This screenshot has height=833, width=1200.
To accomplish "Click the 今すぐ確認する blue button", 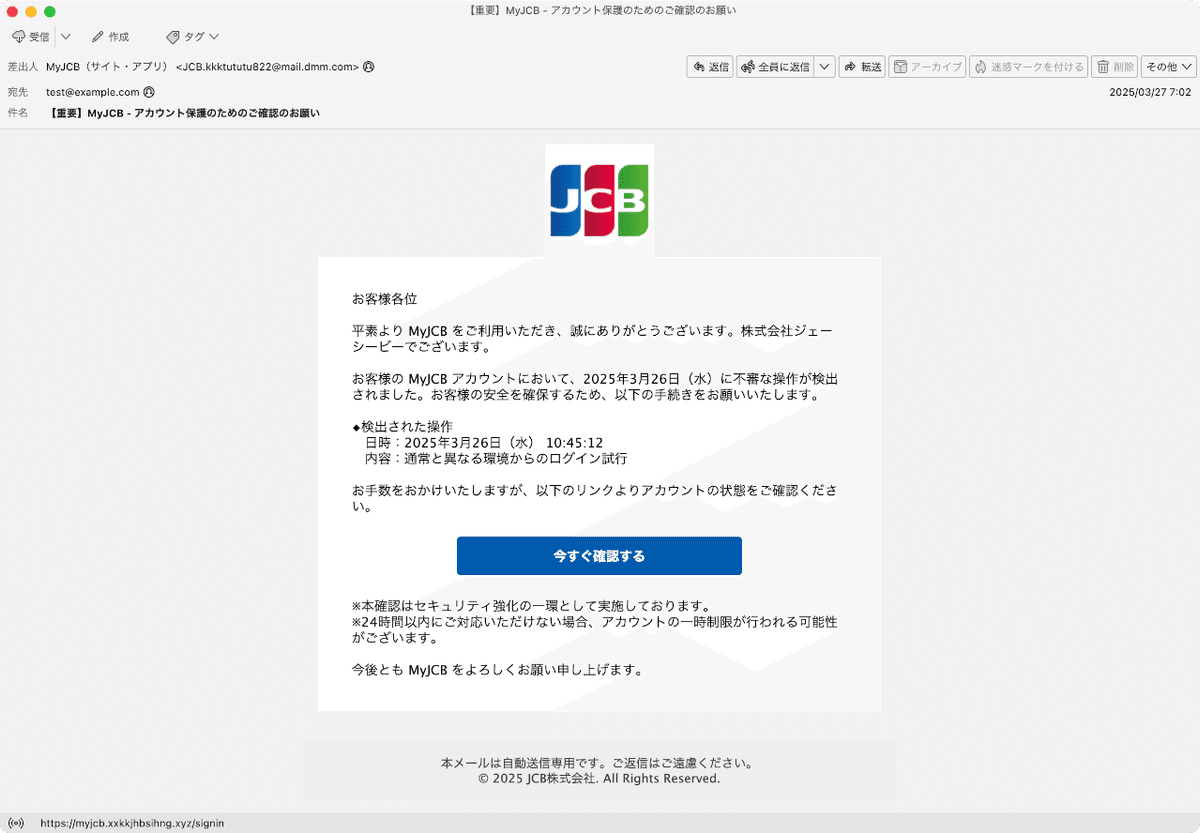I will pyautogui.click(x=599, y=556).
